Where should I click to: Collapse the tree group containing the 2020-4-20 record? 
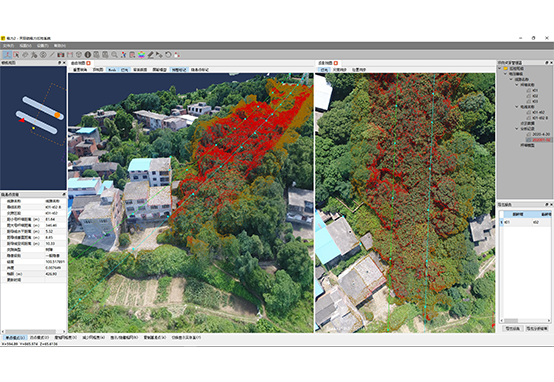click(x=517, y=129)
